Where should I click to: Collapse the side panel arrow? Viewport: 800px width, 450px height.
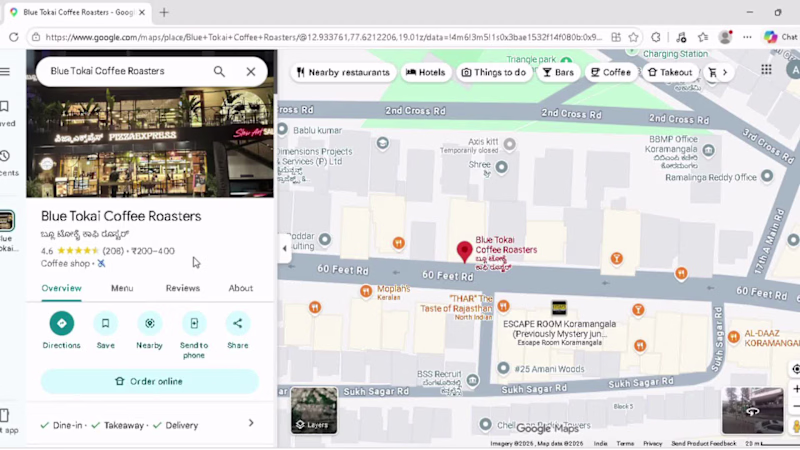(284, 248)
